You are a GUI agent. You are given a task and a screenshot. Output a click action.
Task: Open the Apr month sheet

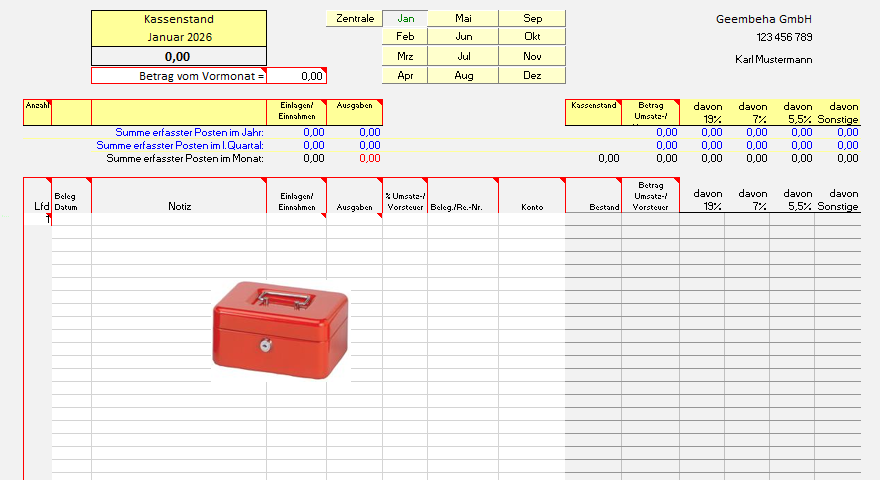pos(405,75)
